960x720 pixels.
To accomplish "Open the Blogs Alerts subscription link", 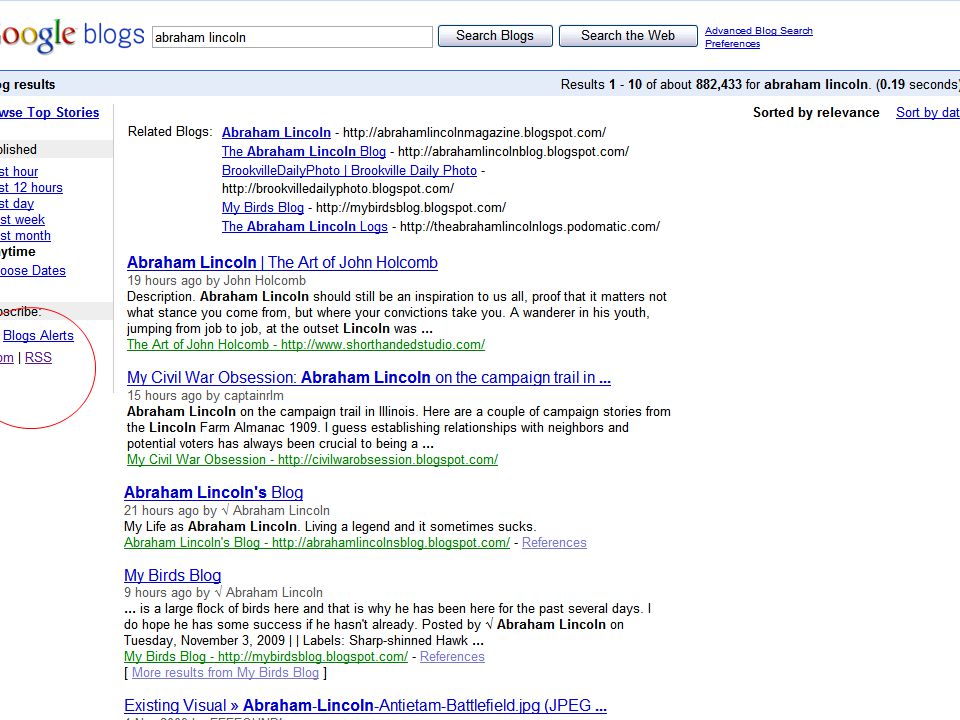I will [38, 336].
